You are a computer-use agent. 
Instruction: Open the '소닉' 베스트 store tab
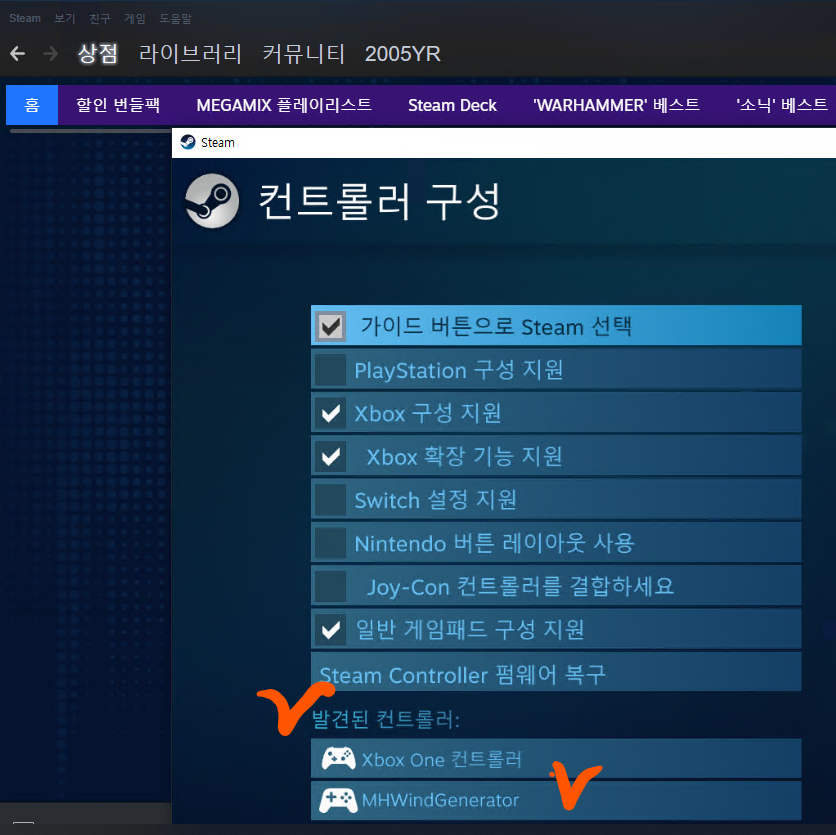point(782,105)
